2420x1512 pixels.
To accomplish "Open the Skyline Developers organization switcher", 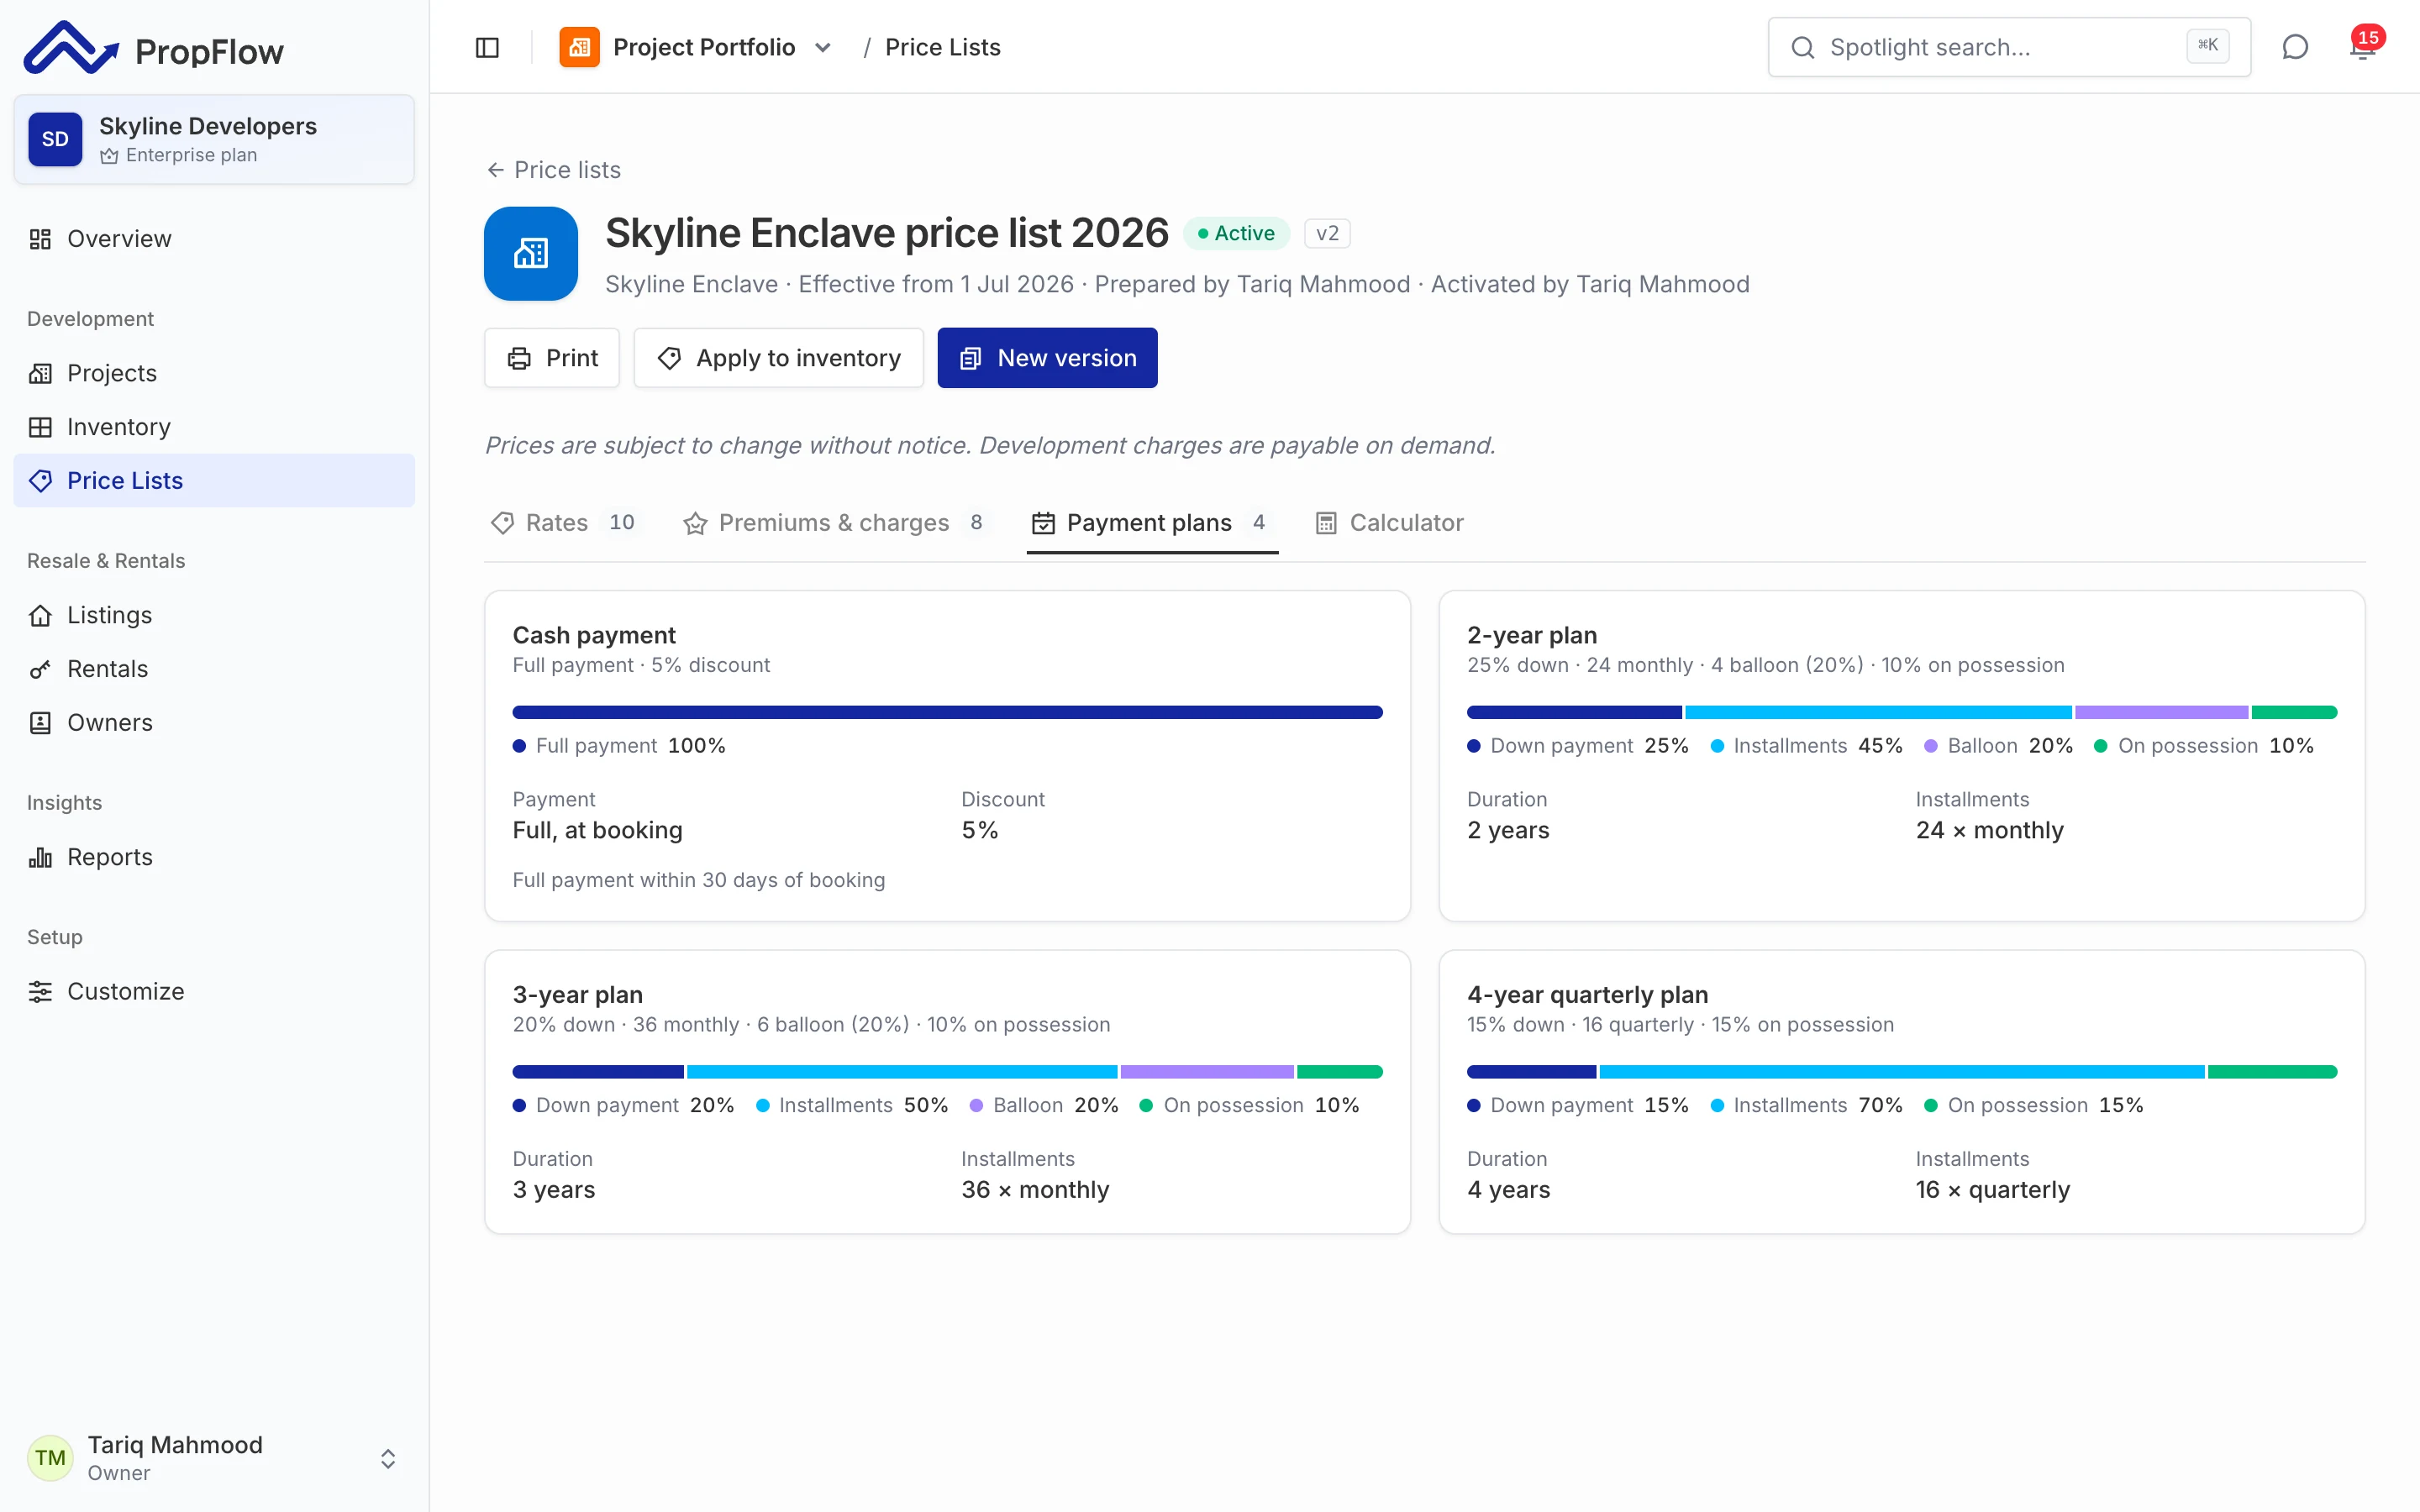I will (214, 139).
